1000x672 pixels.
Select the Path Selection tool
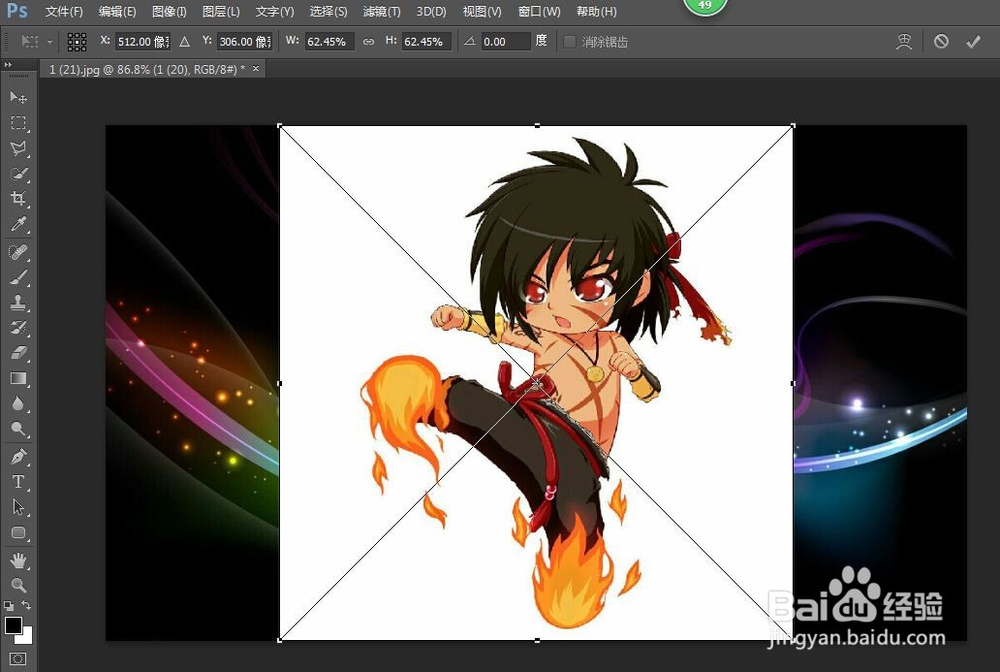[18, 508]
